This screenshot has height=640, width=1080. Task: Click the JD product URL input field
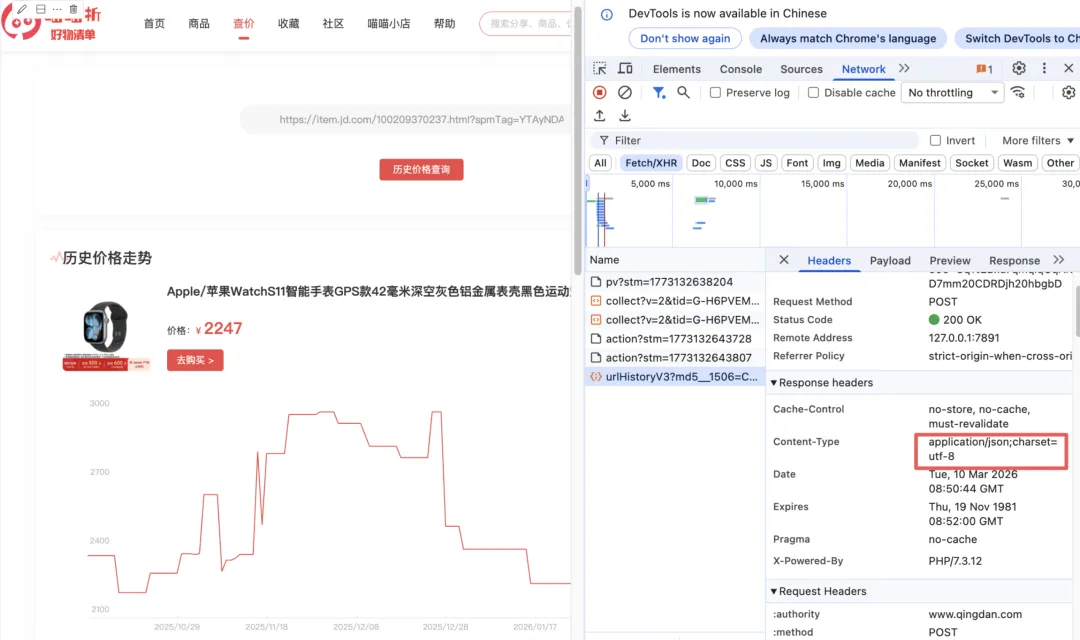pyautogui.click(x=406, y=120)
